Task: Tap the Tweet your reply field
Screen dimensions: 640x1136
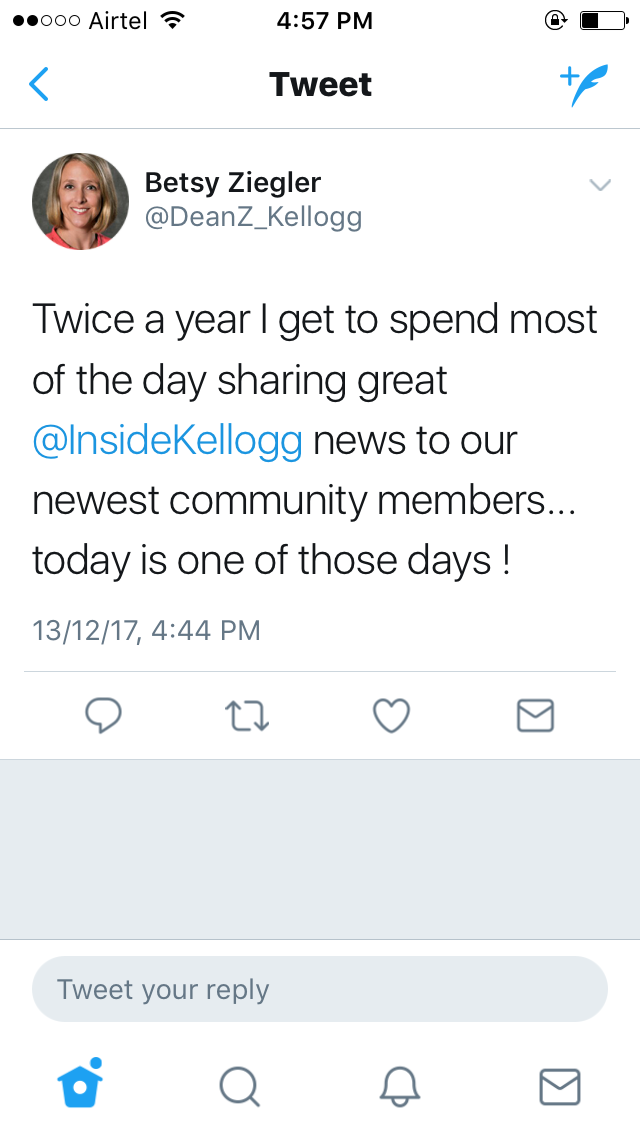Action: click(320, 989)
